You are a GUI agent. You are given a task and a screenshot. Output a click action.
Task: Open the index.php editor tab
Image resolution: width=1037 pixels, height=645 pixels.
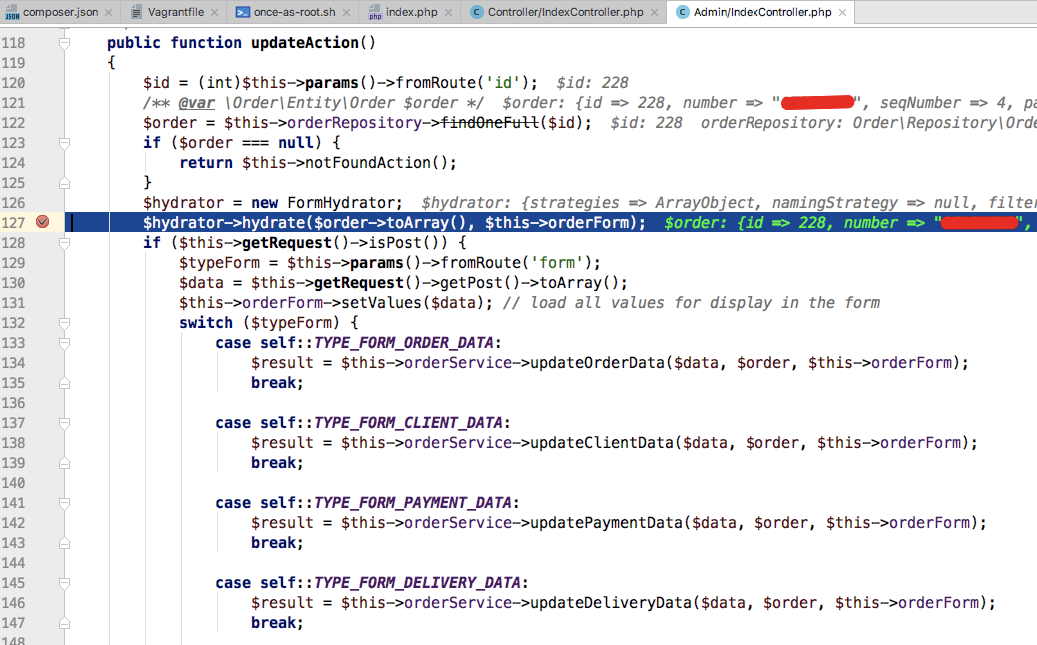(x=411, y=12)
